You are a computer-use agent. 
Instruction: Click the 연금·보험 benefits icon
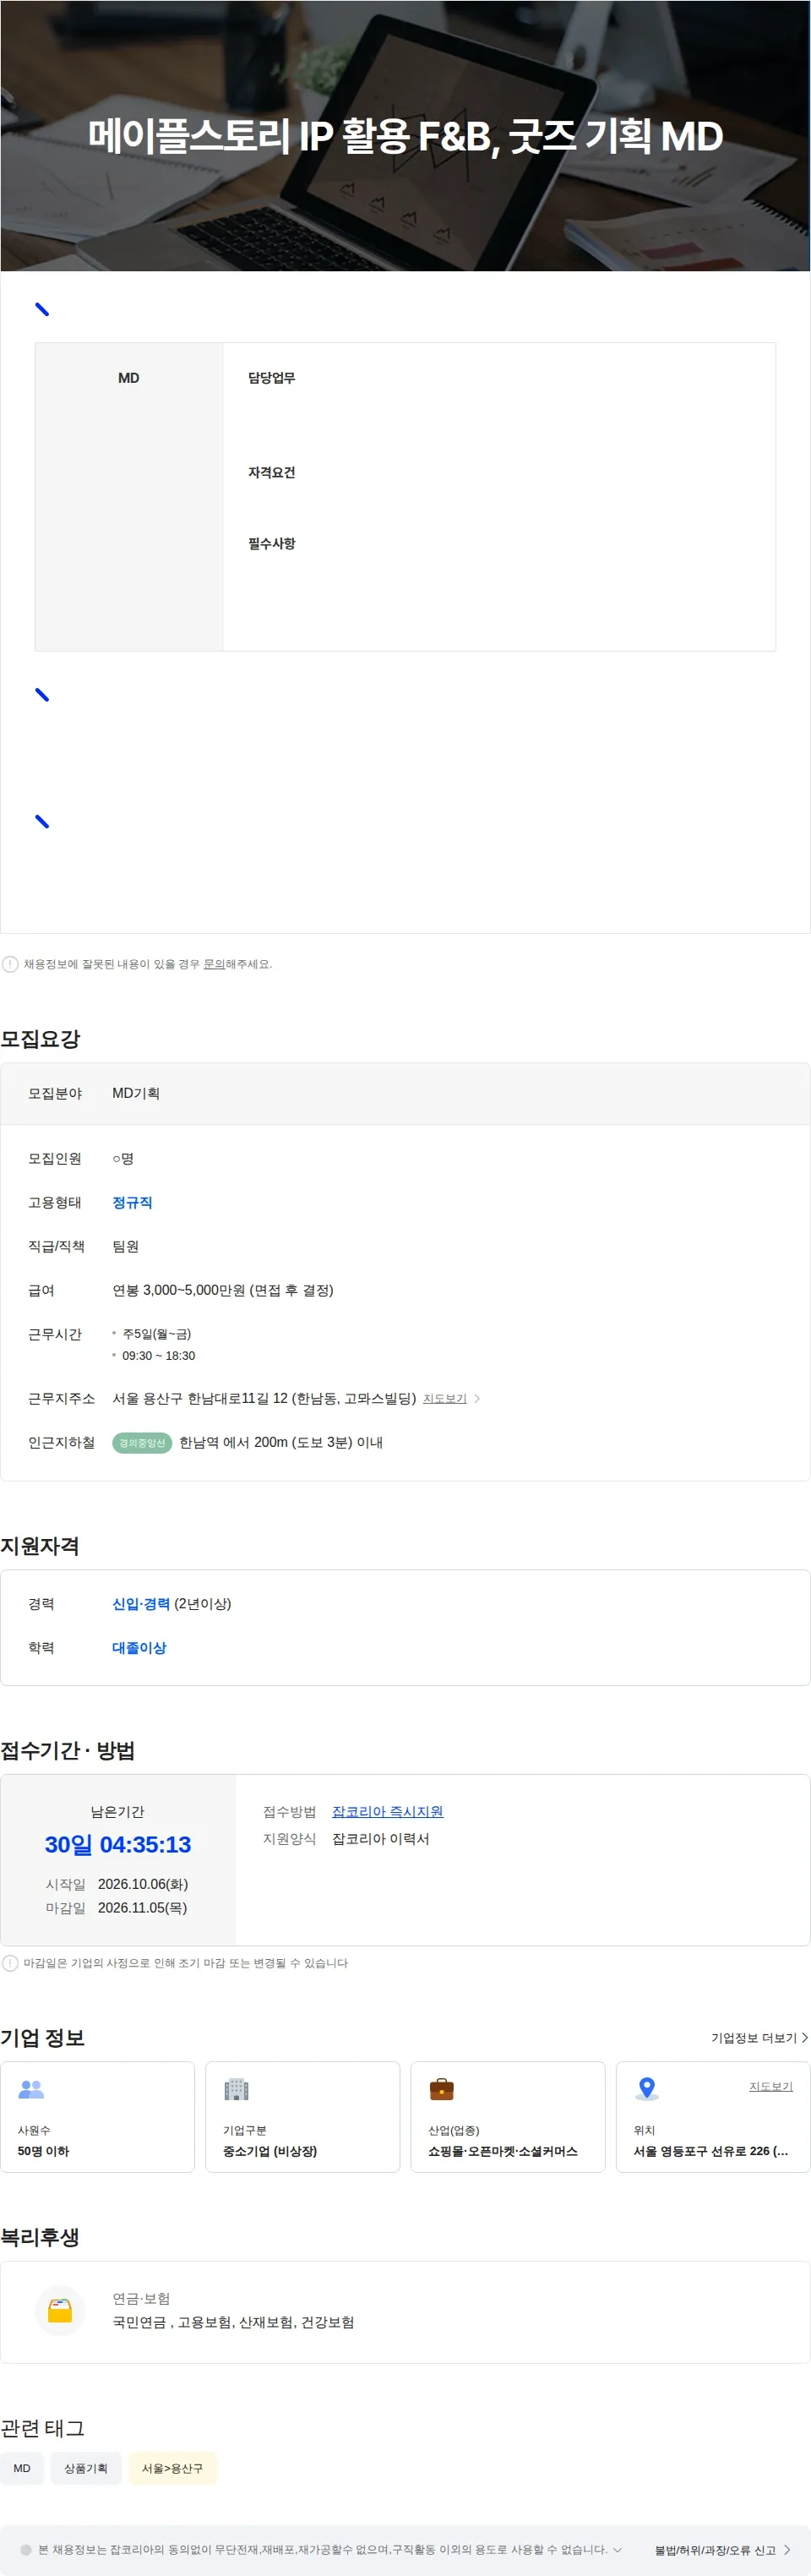tap(60, 2312)
